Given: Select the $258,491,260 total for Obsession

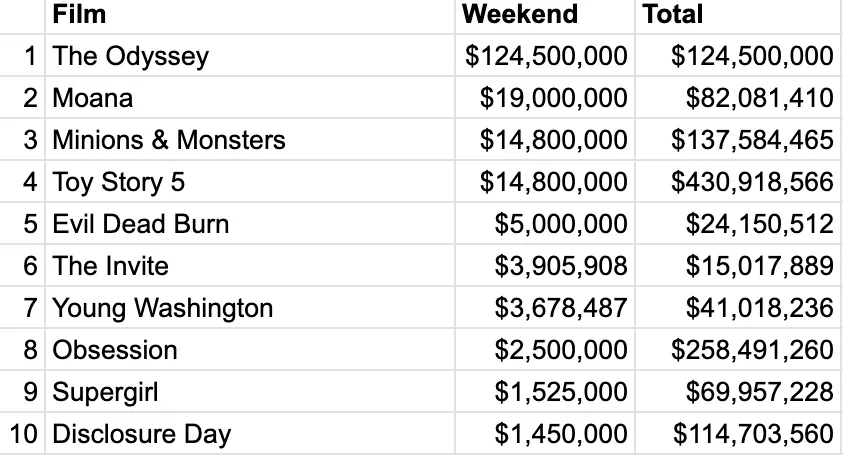Looking at the screenshot, I should coord(739,349).
